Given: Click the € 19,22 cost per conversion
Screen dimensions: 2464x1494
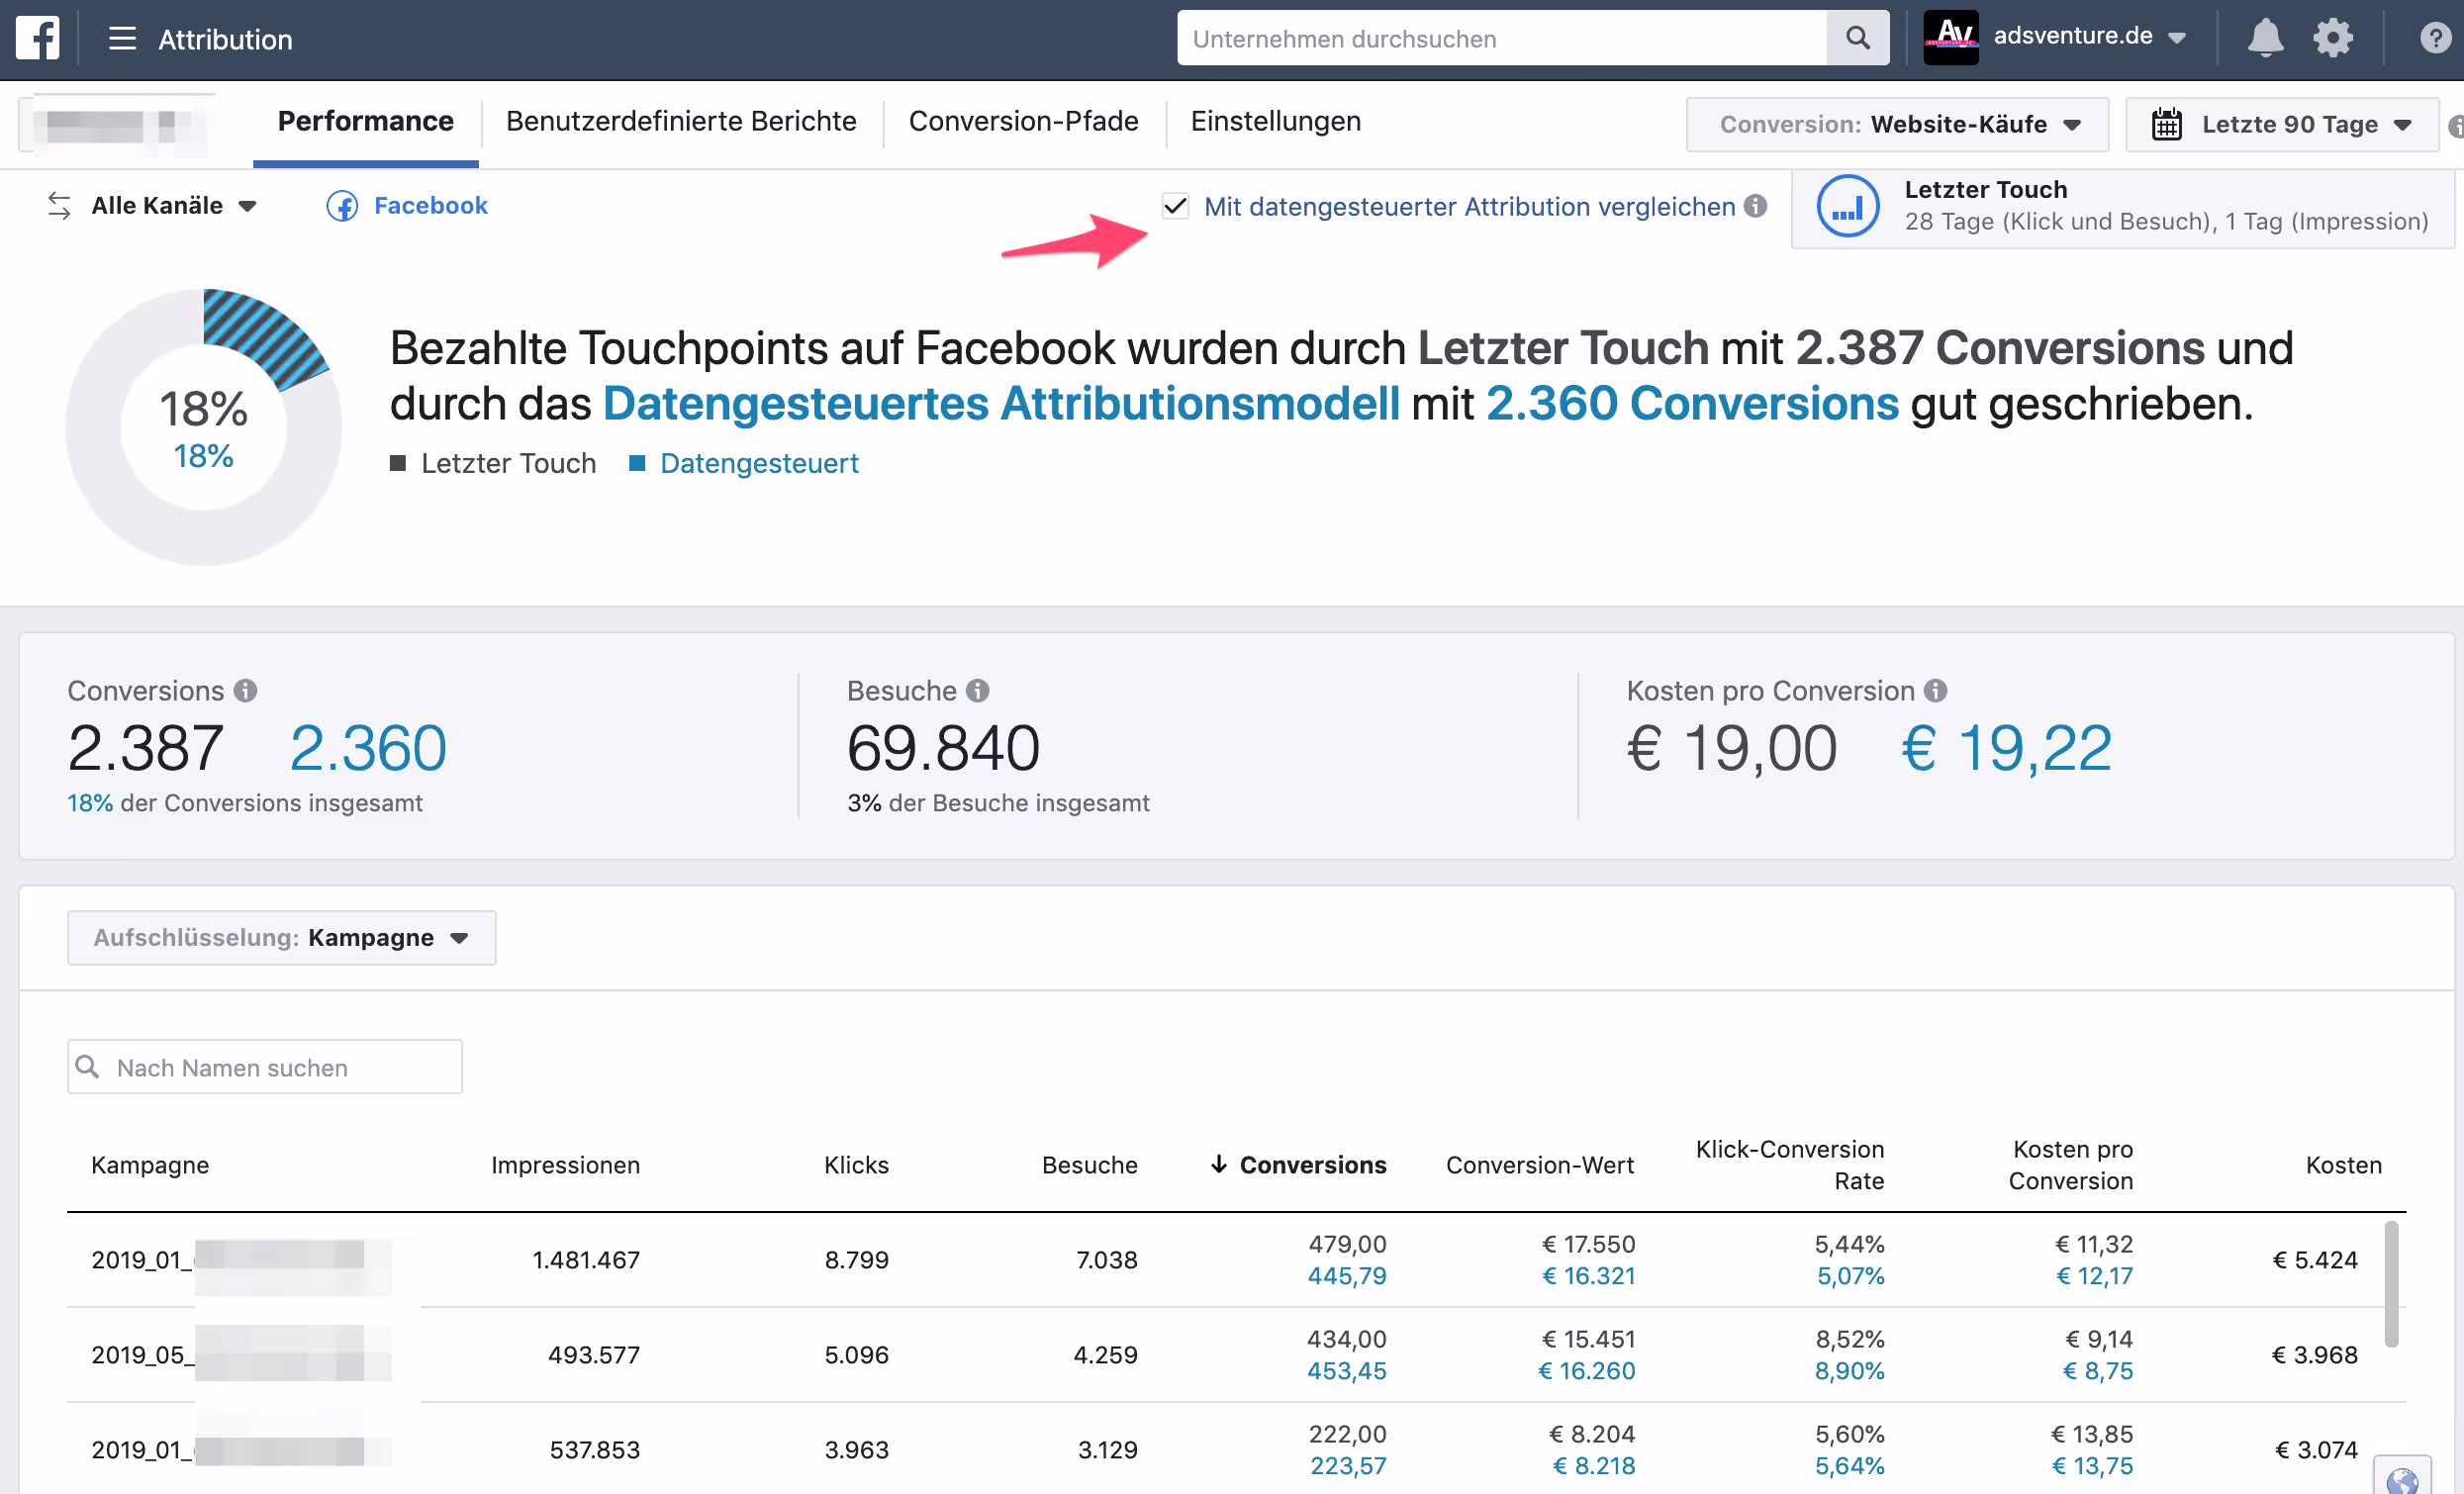Looking at the screenshot, I should pyautogui.click(x=2006, y=747).
